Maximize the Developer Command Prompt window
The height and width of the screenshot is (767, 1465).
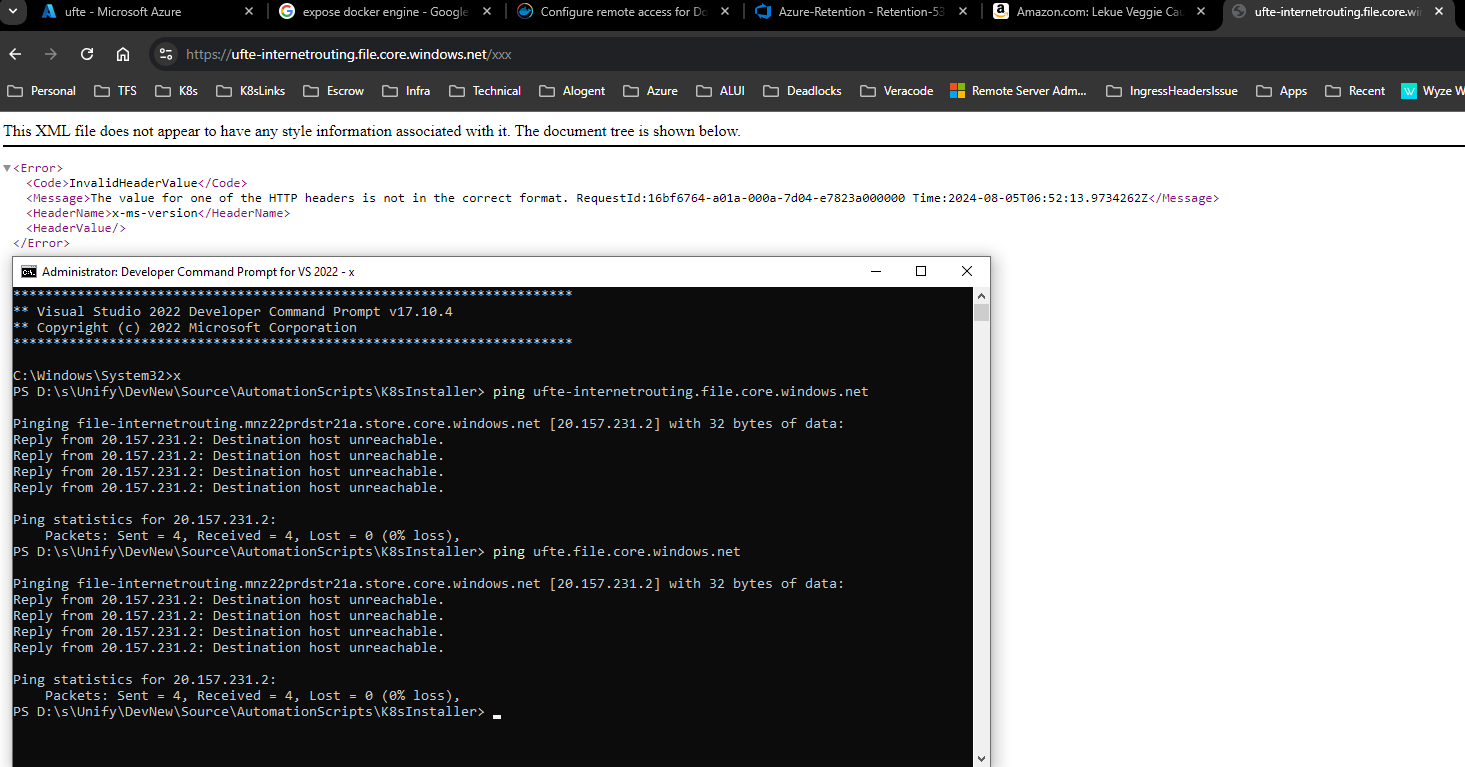point(921,272)
